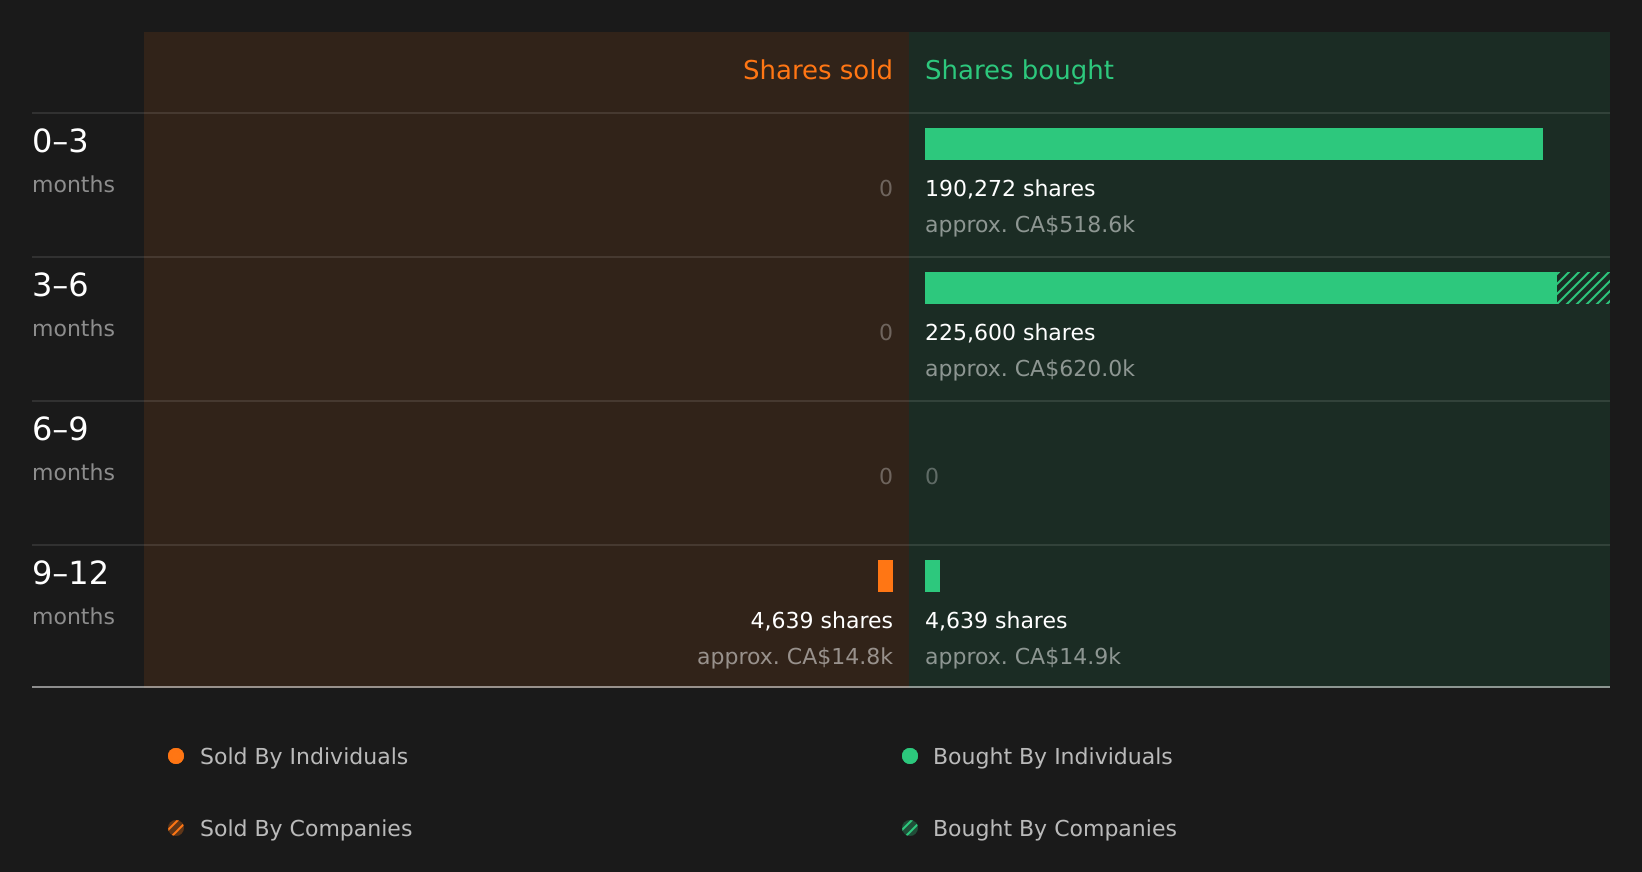The width and height of the screenshot is (1642, 872).
Task: Click the 9–12 months row label
Action: click(73, 593)
